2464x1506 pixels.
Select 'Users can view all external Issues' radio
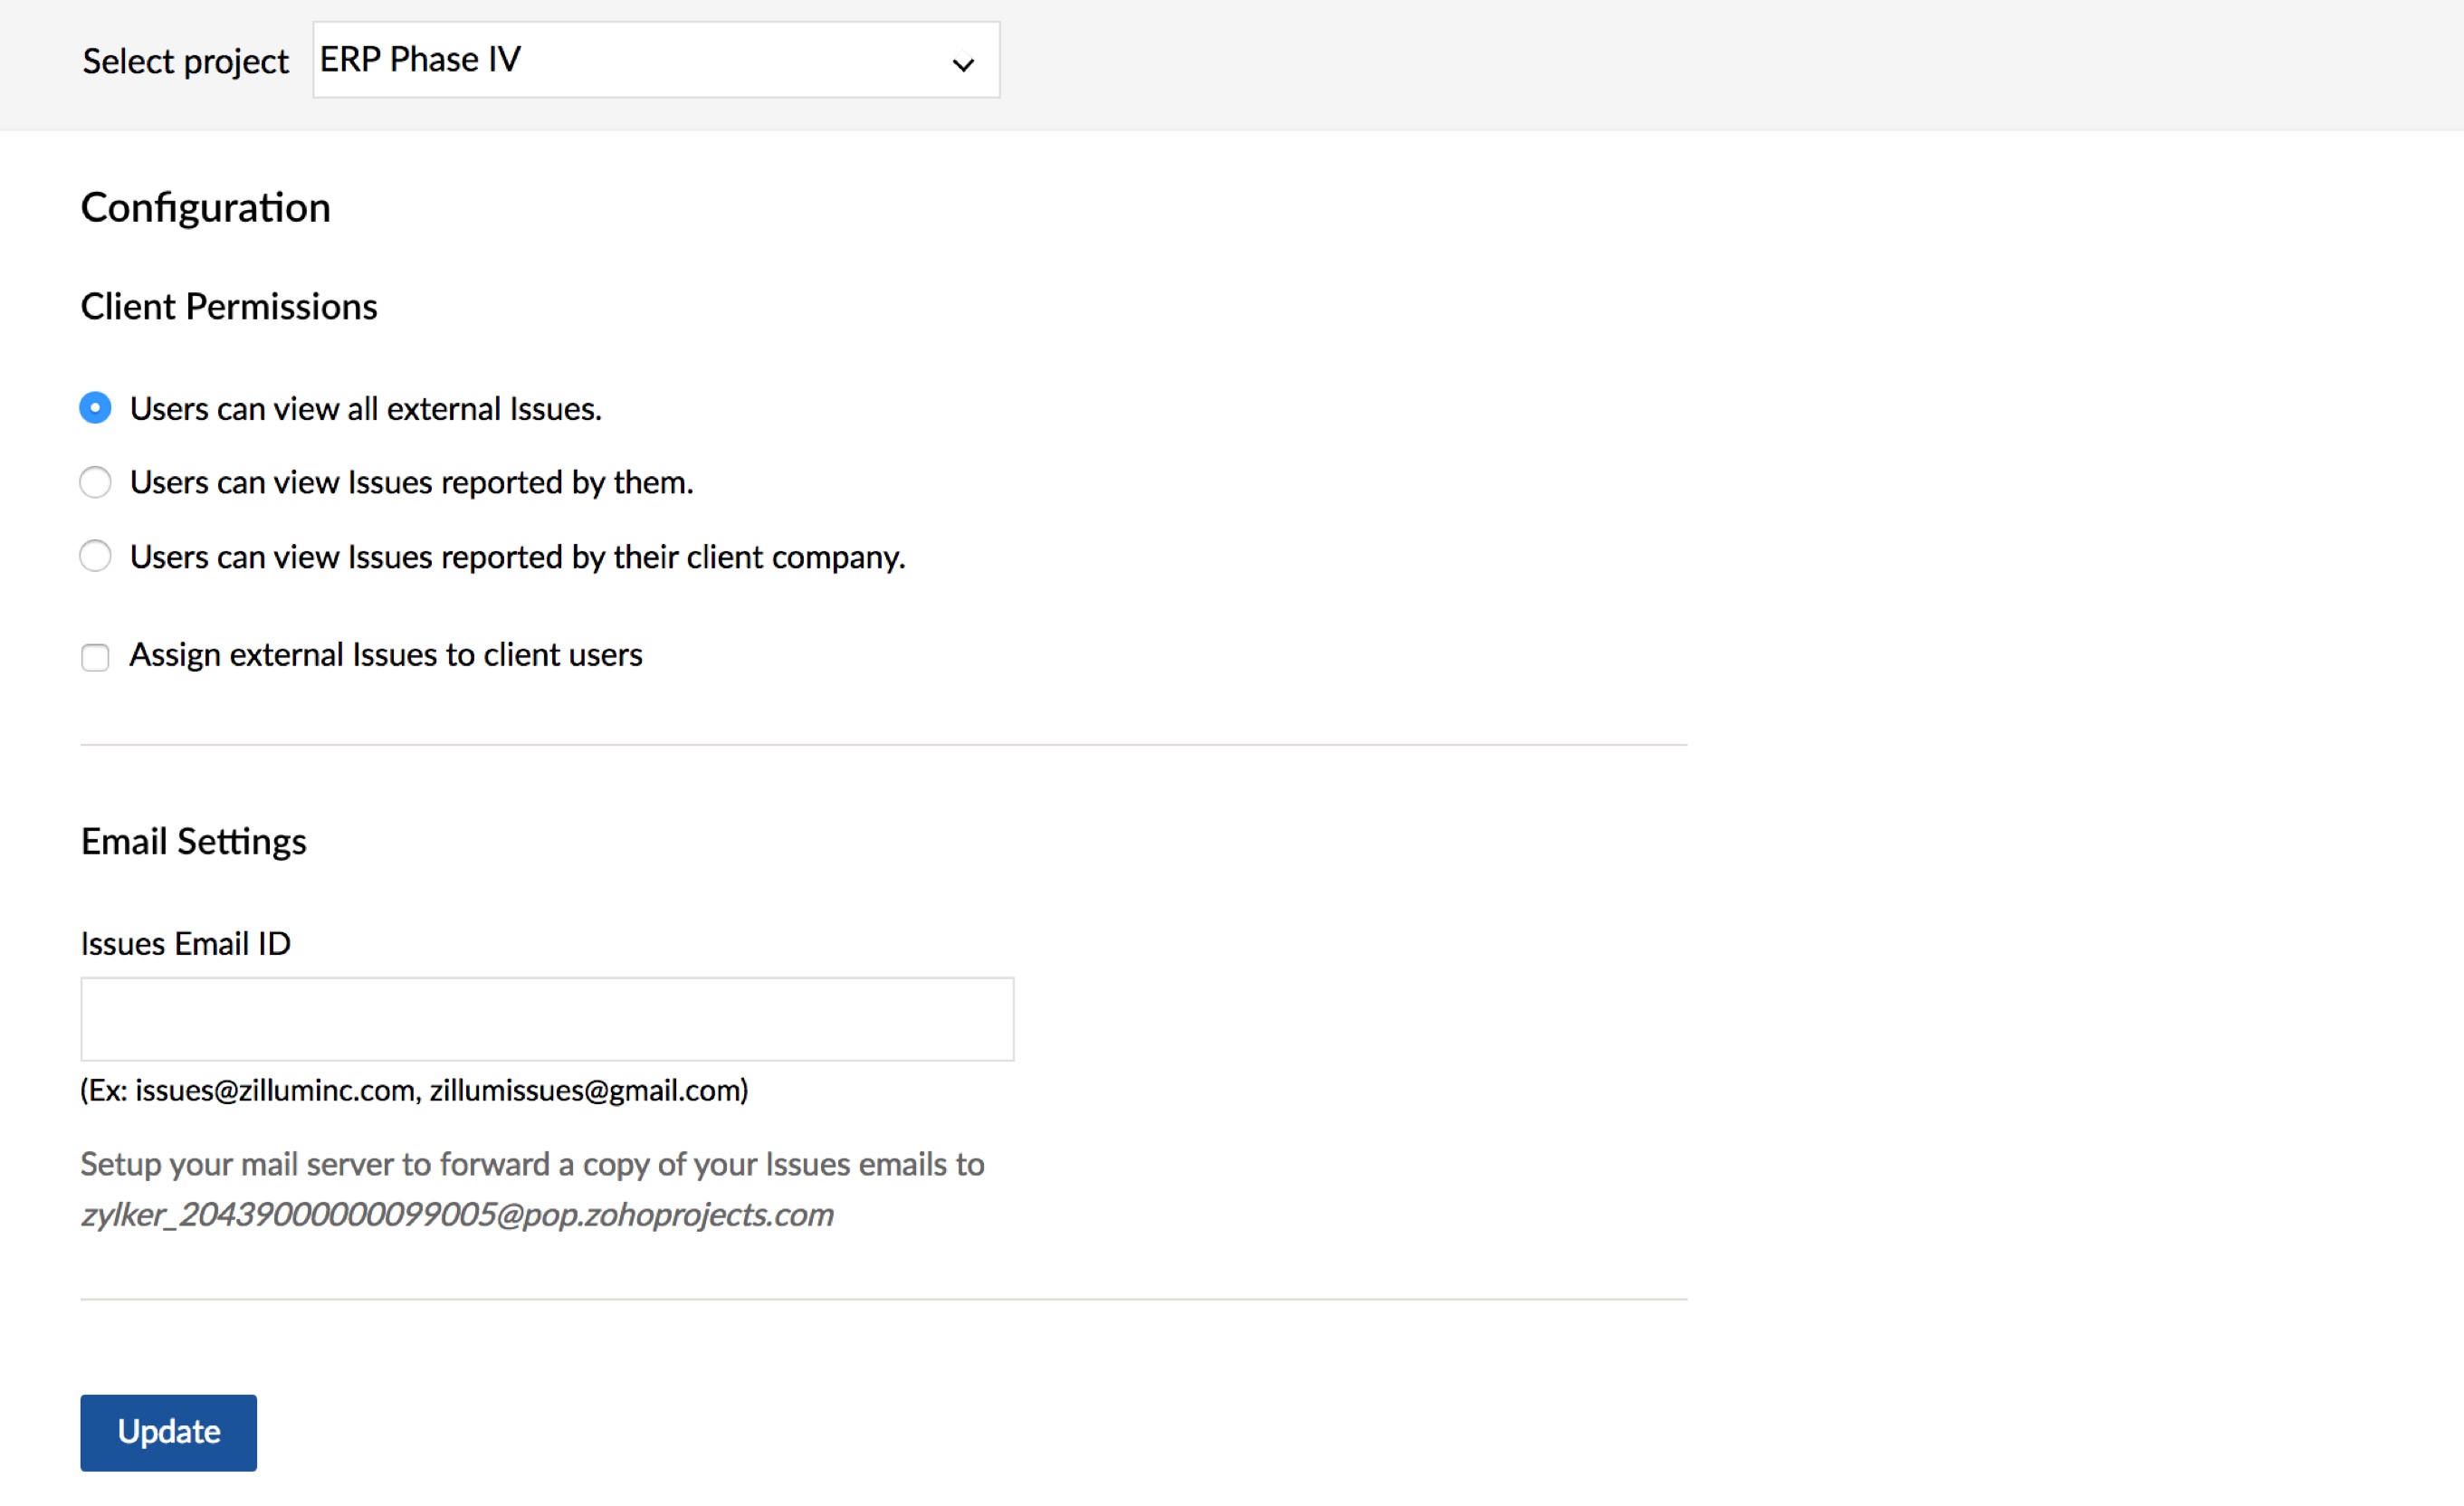95,408
